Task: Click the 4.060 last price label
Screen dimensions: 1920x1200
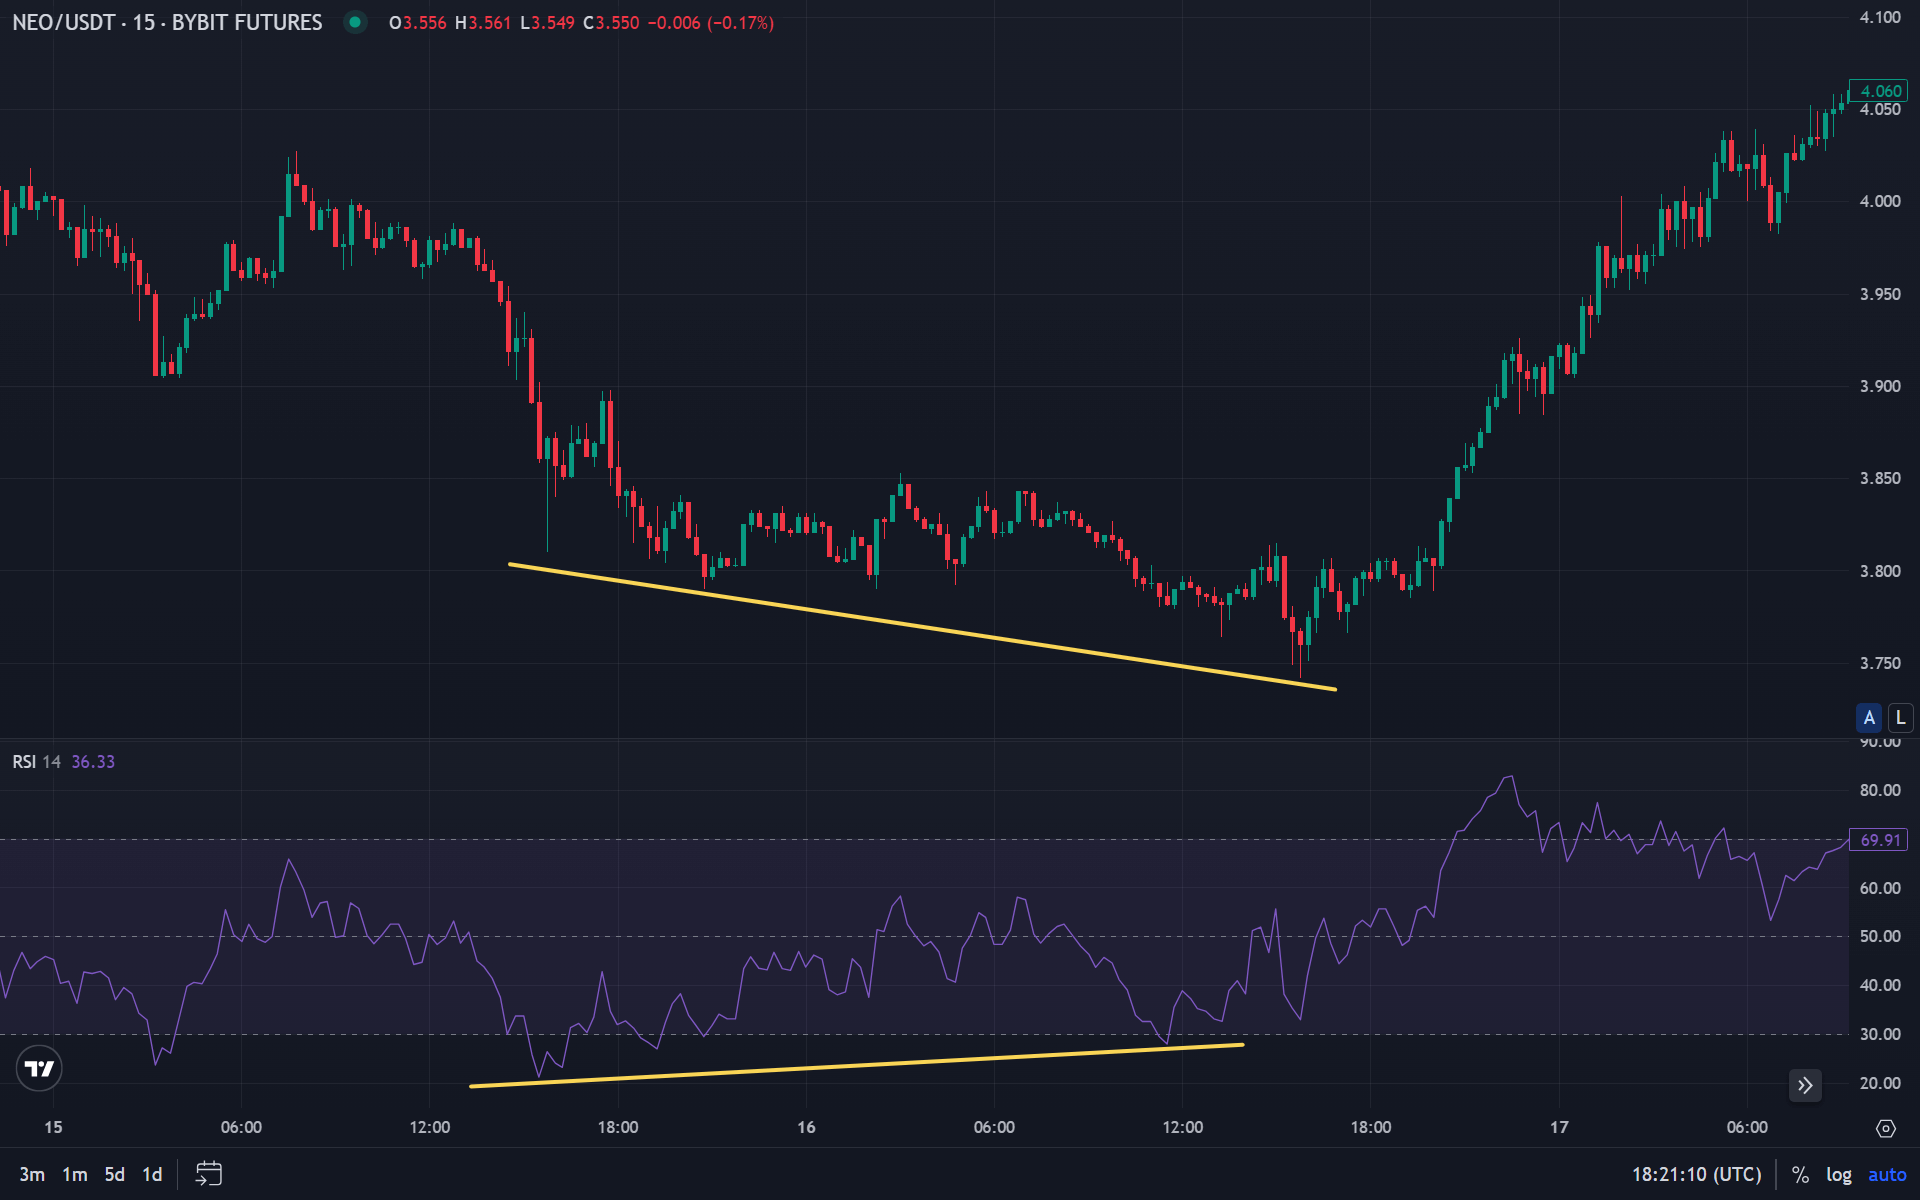Action: [1878, 90]
